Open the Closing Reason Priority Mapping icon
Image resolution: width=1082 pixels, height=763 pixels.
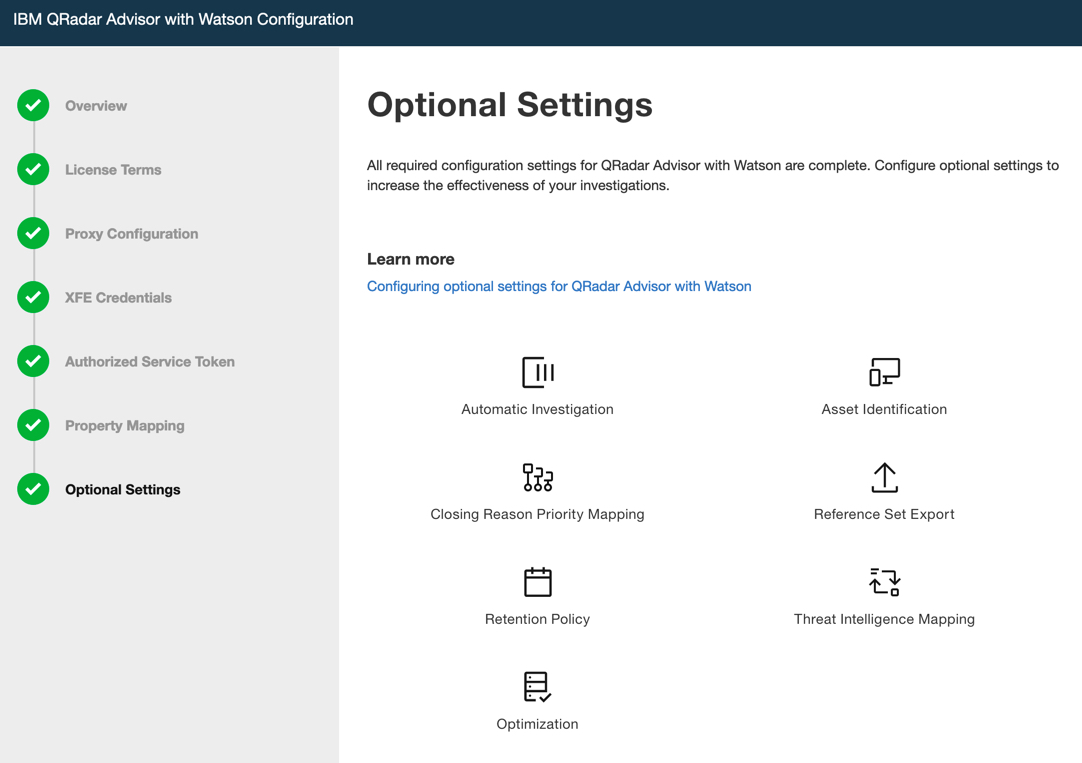click(x=538, y=477)
